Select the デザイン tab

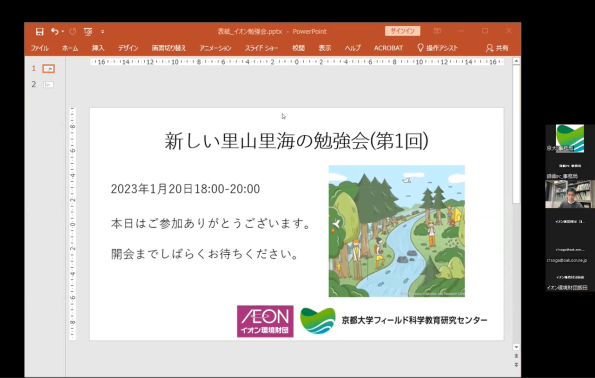(x=128, y=48)
